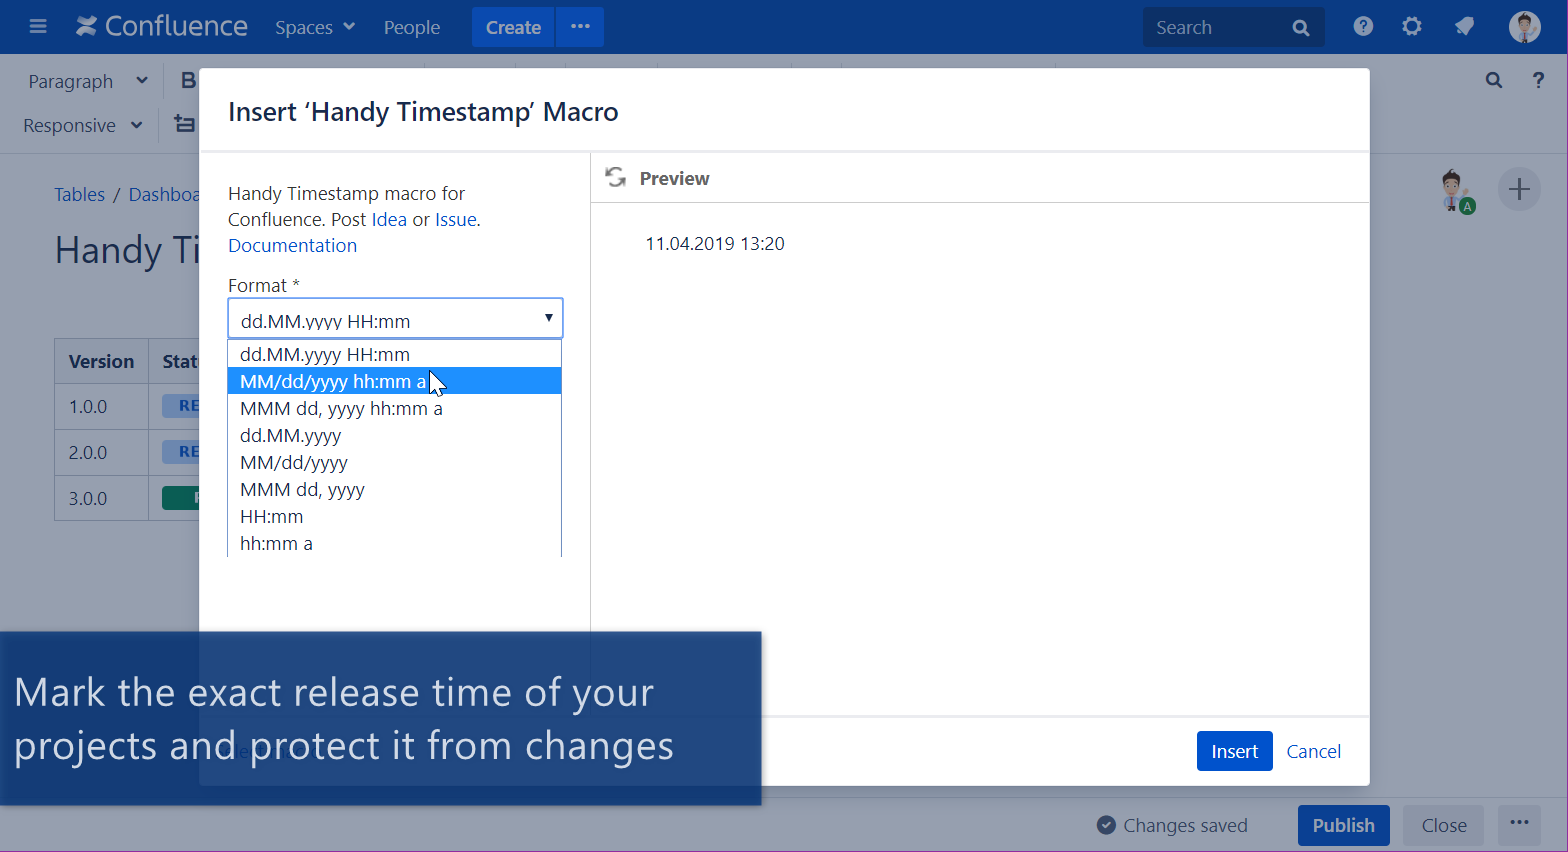The height and width of the screenshot is (852, 1568).
Task: Open the People page
Action: (411, 27)
